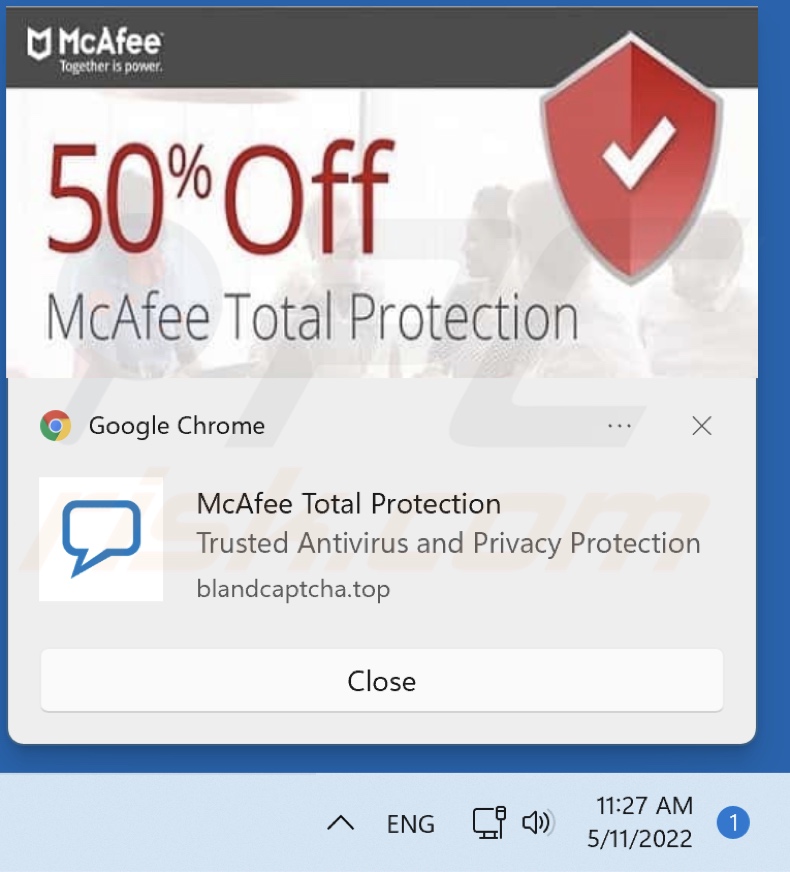Open the three-dot notification options menu
The height and width of the screenshot is (872, 790).
pos(619,426)
